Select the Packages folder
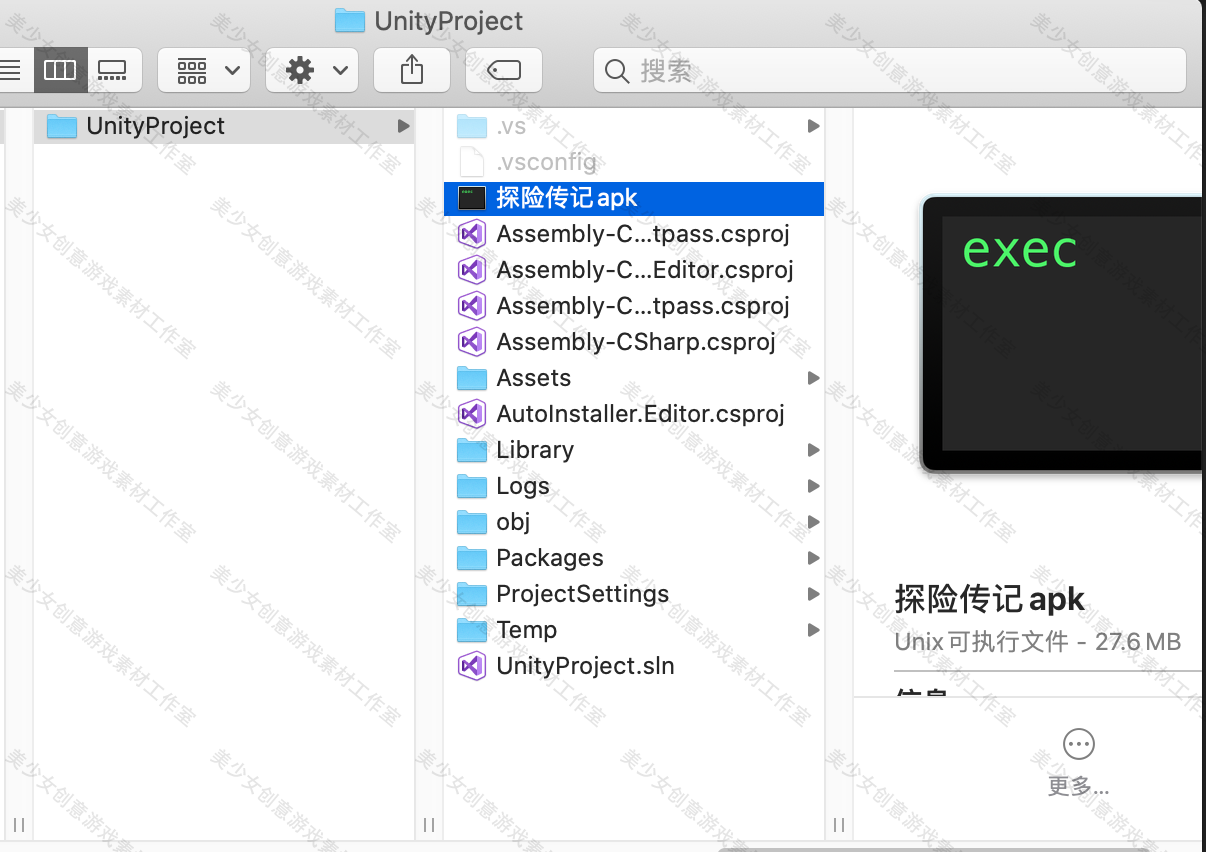The image size is (1206, 852). tap(634, 558)
